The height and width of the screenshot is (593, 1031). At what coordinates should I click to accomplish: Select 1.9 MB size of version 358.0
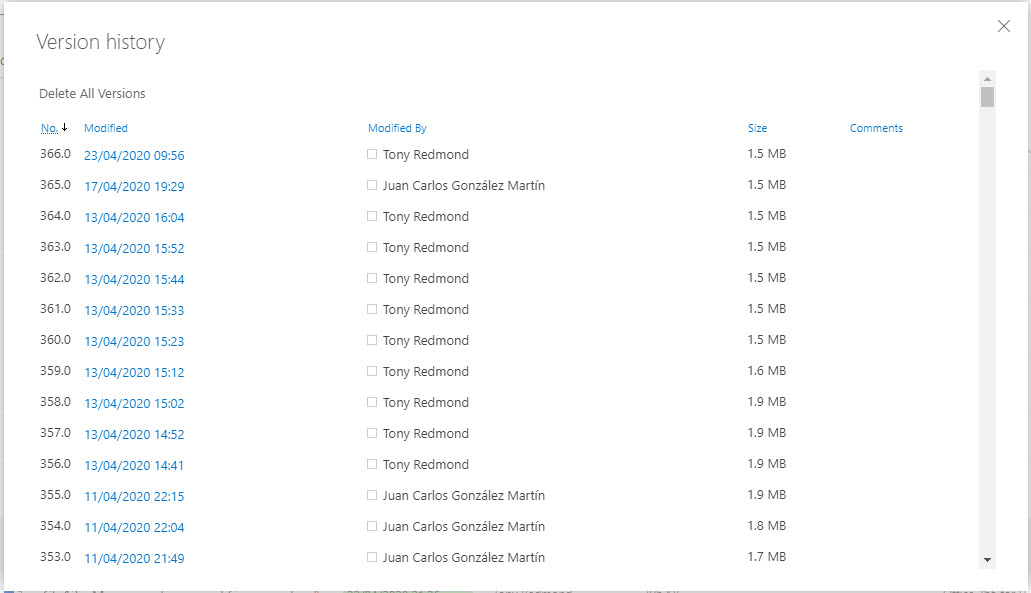767,402
